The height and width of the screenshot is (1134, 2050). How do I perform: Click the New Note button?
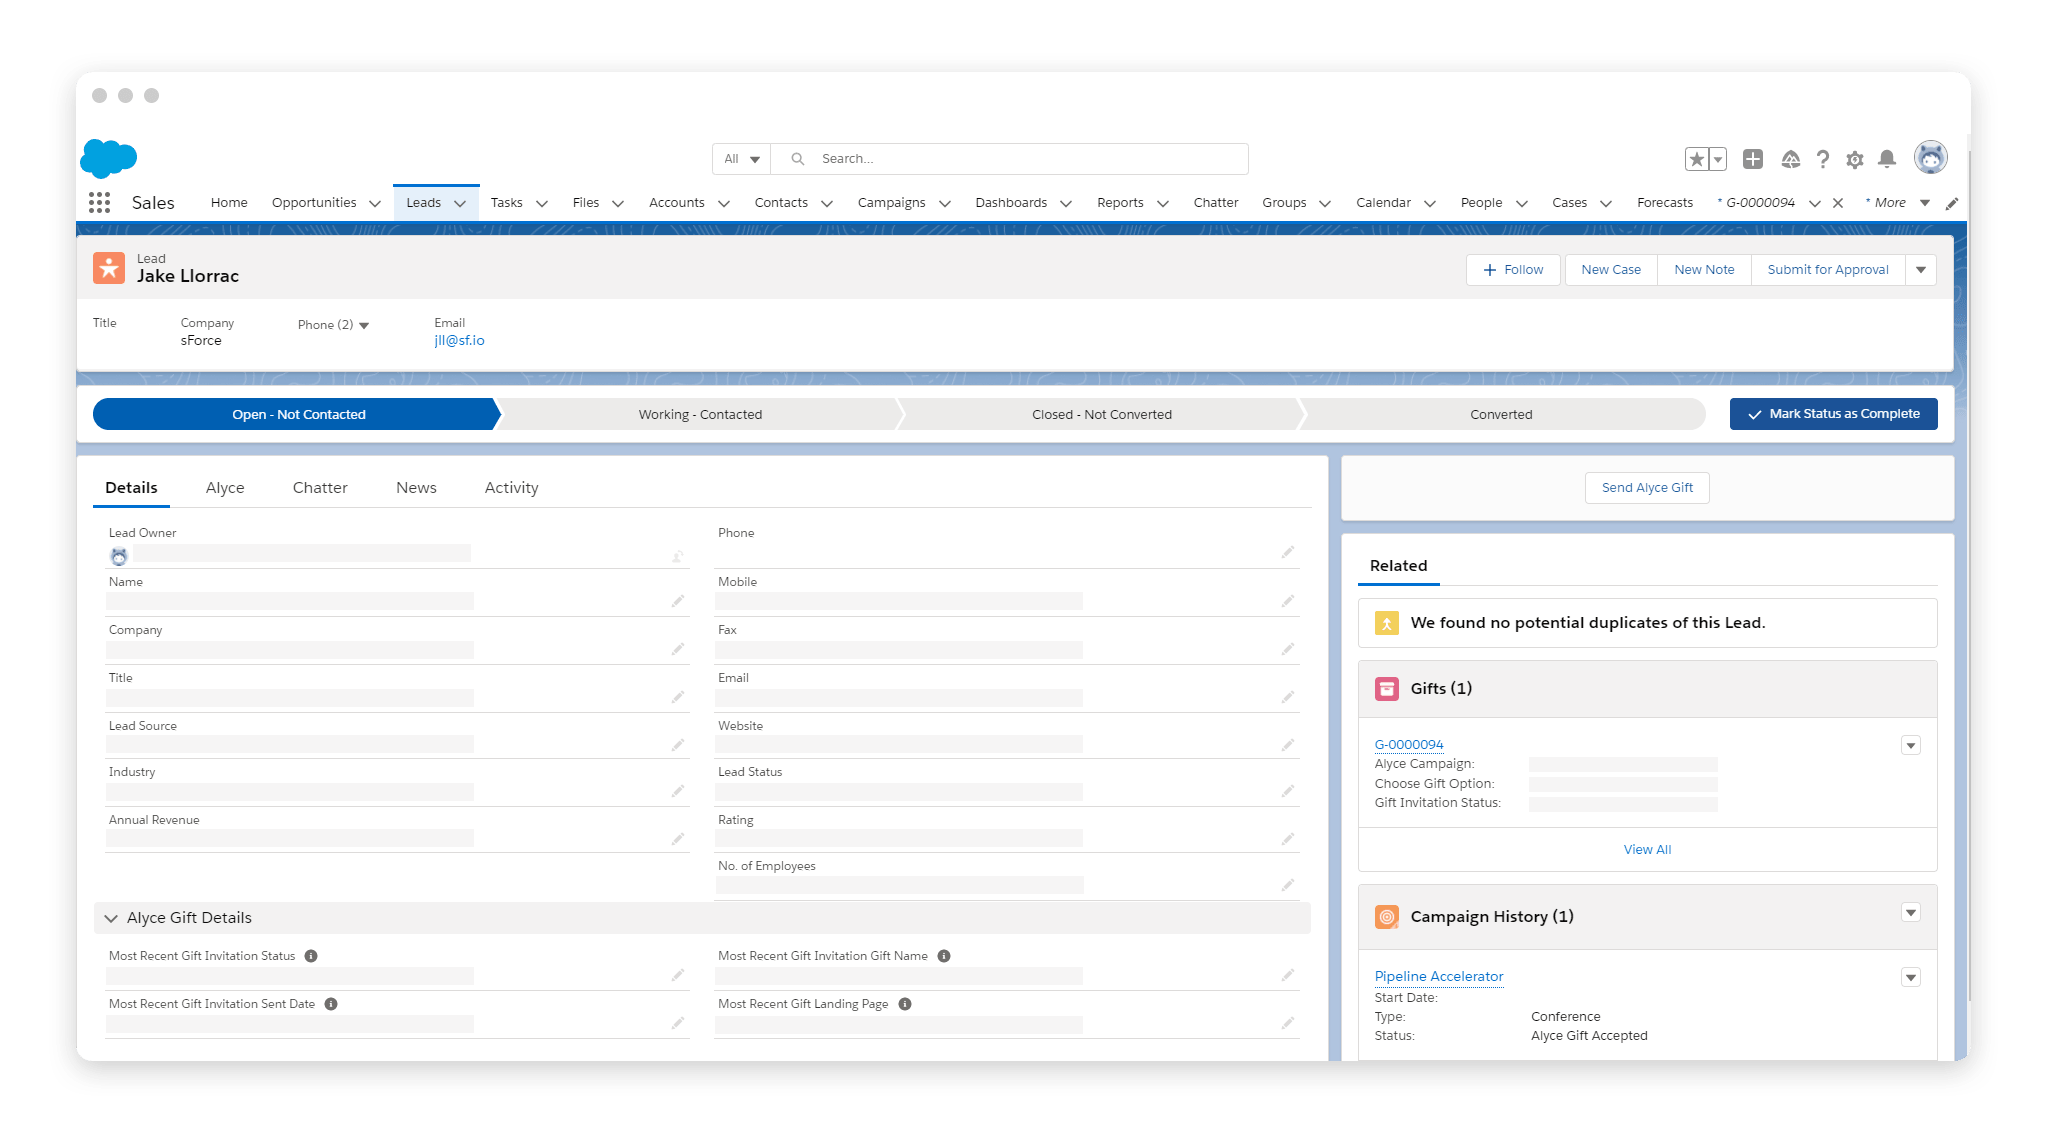pyautogui.click(x=1704, y=270)
